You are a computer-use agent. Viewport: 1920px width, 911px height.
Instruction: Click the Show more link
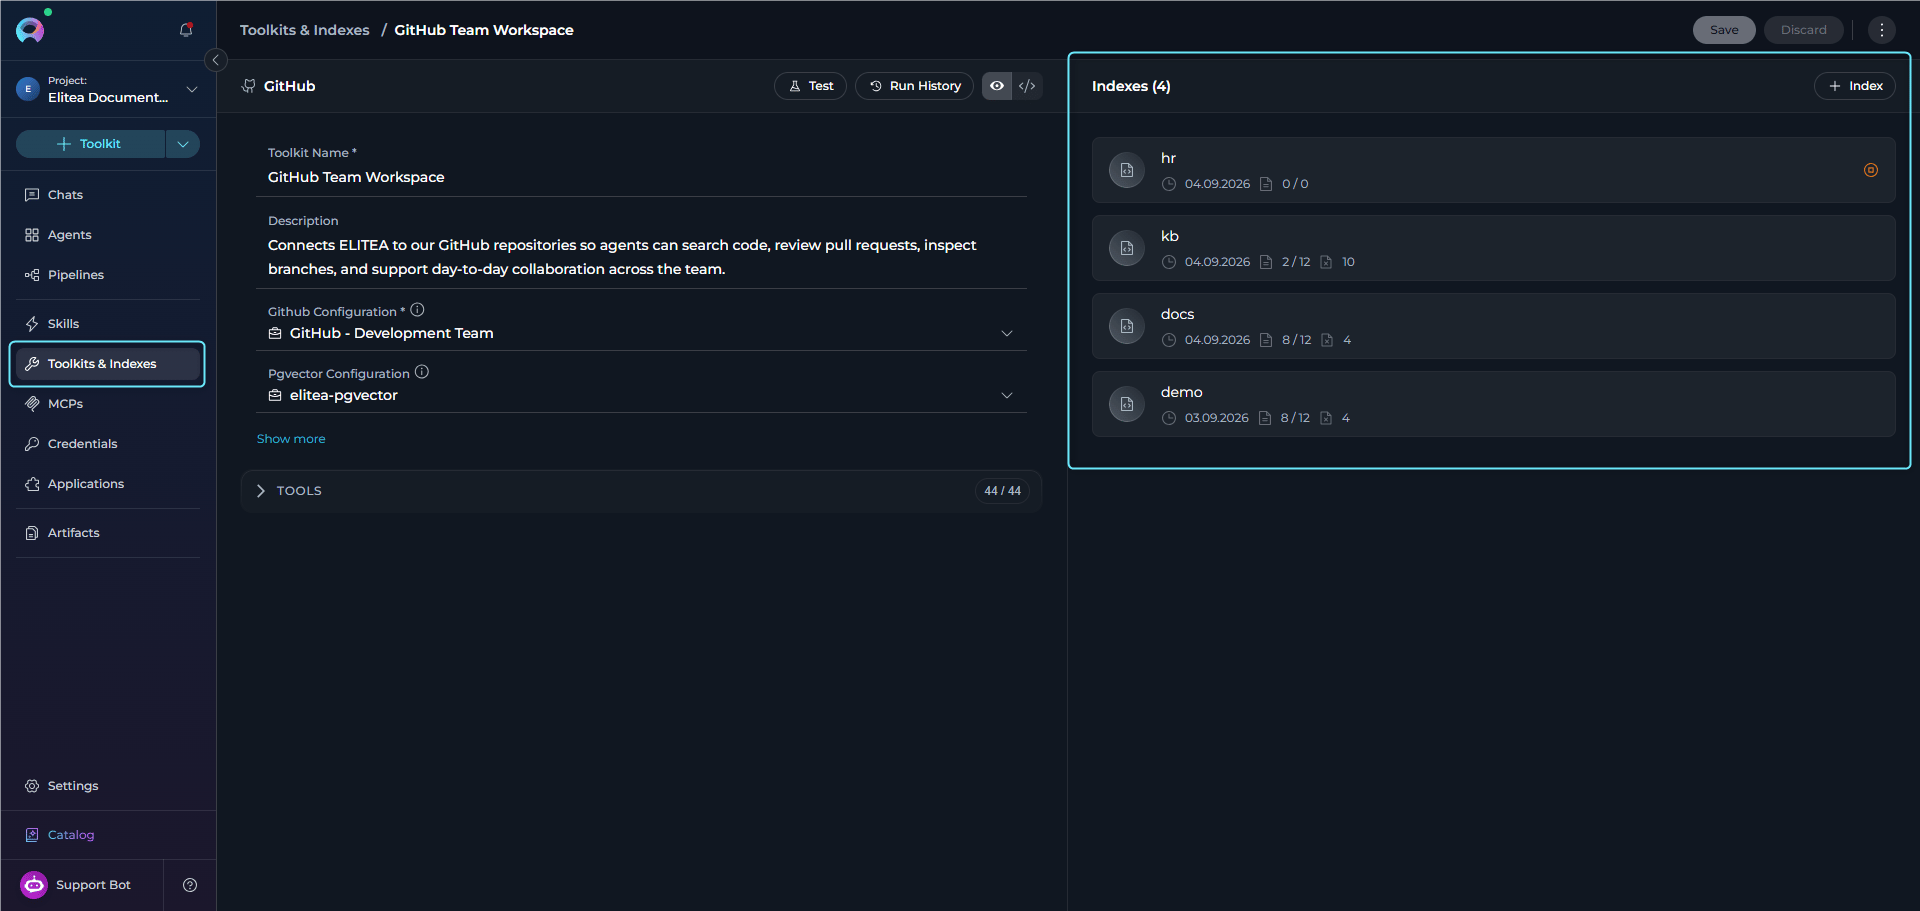[x=291, y=439]
